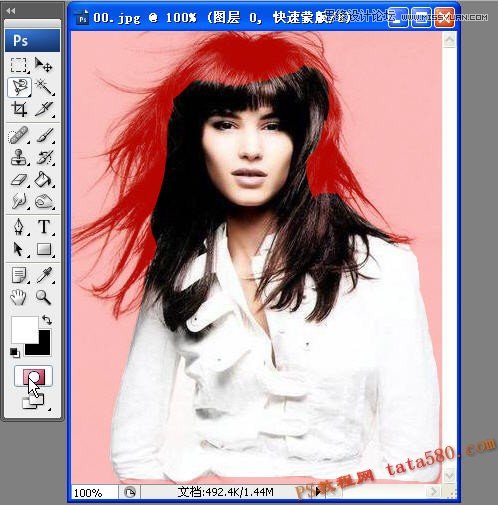Viewport: 498px width, 505px height.
Task: Select the Notes tool
Action: pyautogui.click(x=19, y=275)
